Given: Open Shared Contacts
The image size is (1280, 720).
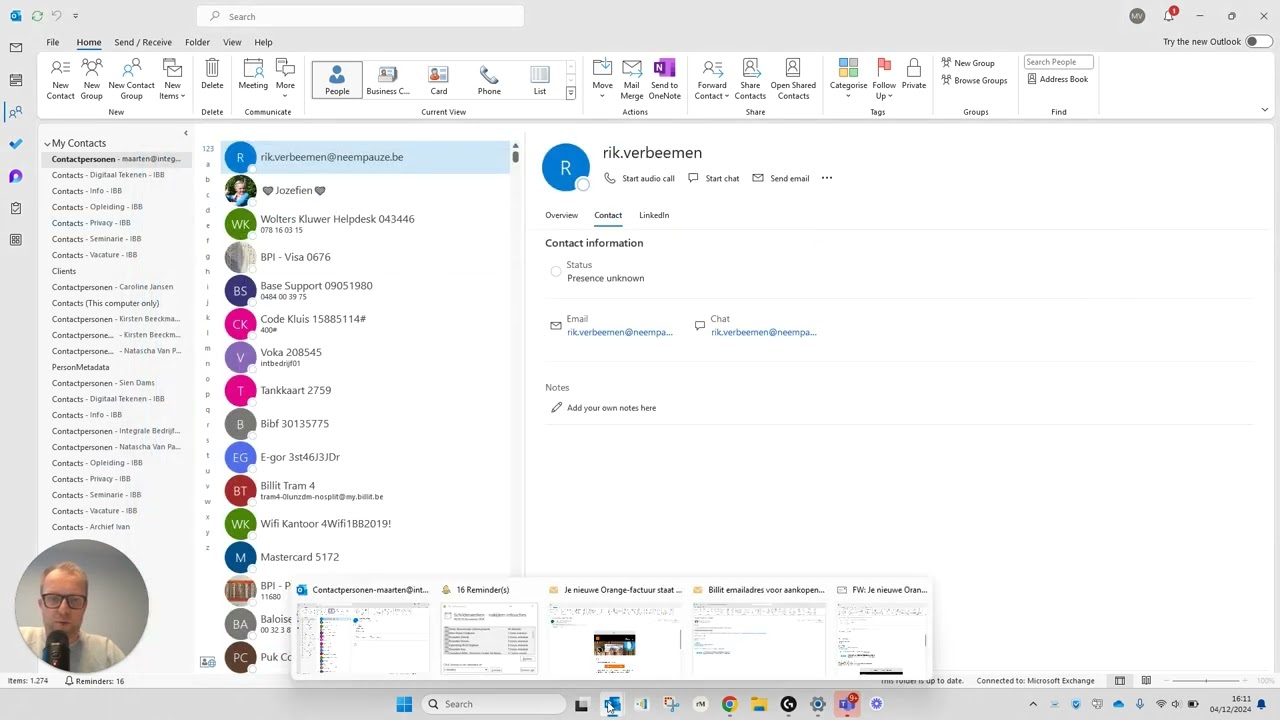Looking at the screenshot, I should [793, 79].
